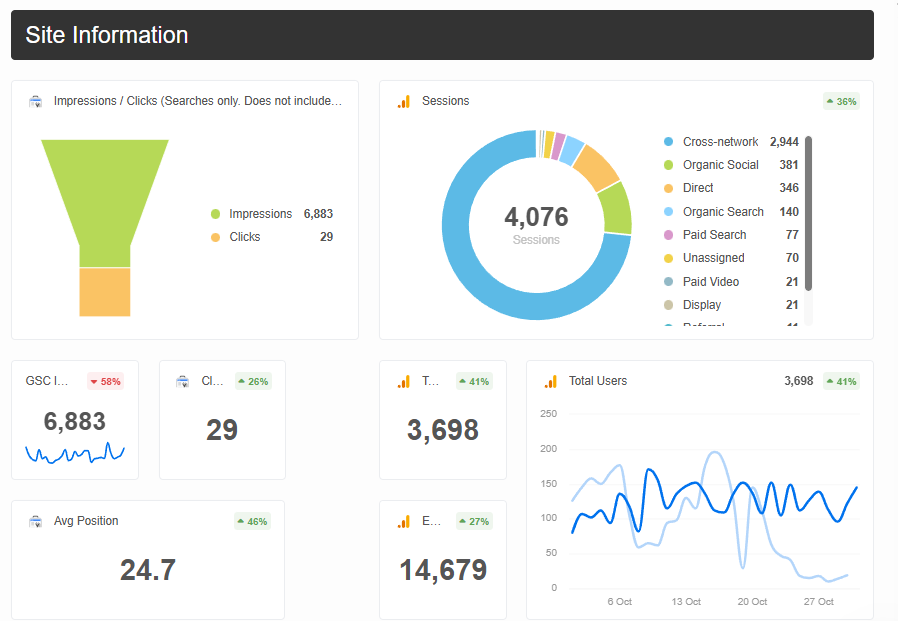The height and width of the screenshot is (621, 898).
Task: Select the Organic Social green legend dot
Action: tap(668, 165)
